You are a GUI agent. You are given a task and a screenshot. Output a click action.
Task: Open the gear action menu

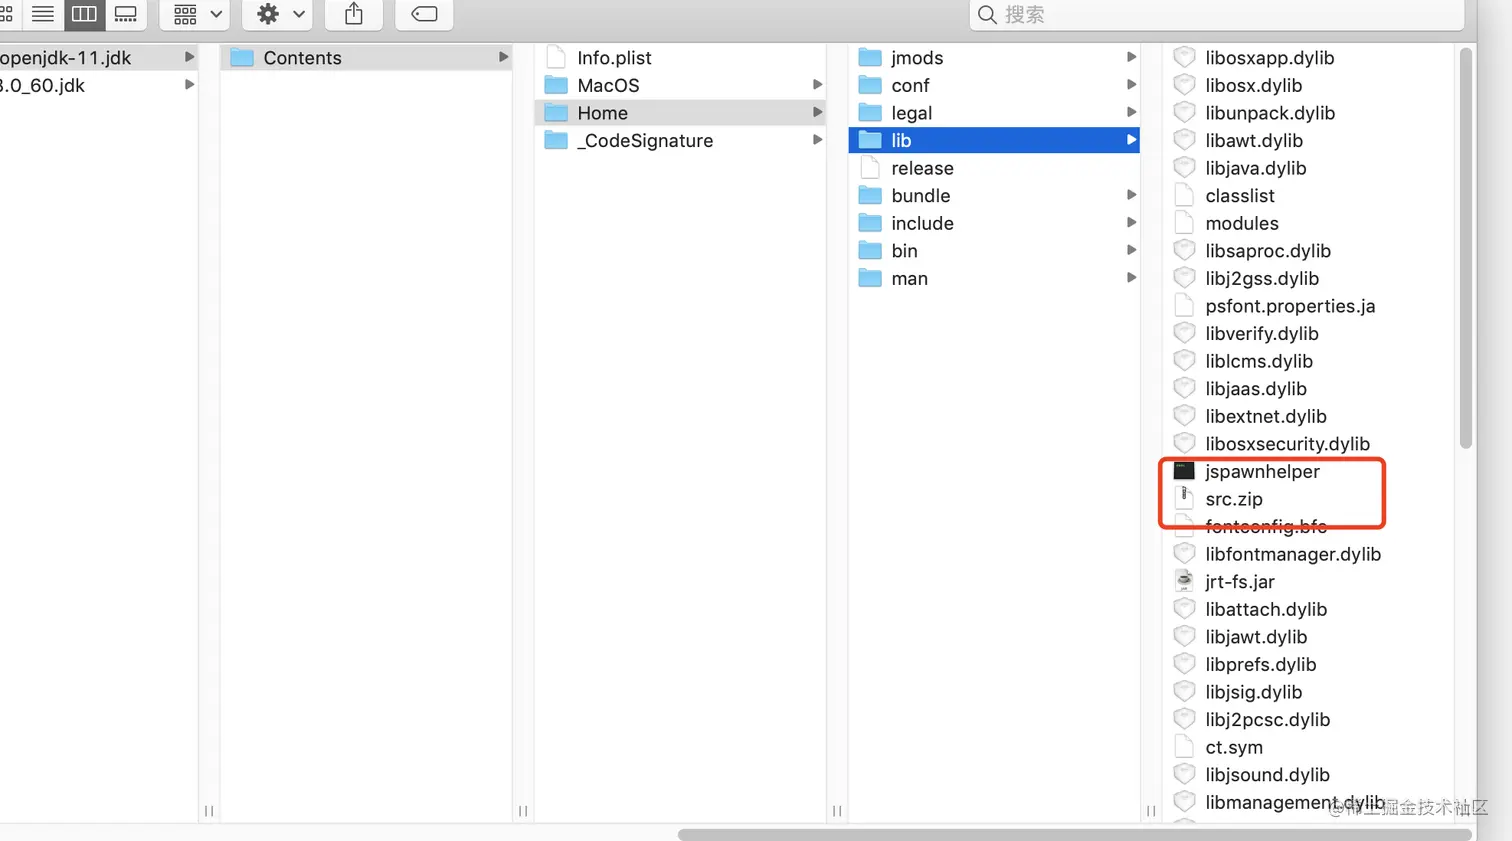click(279, 14)
